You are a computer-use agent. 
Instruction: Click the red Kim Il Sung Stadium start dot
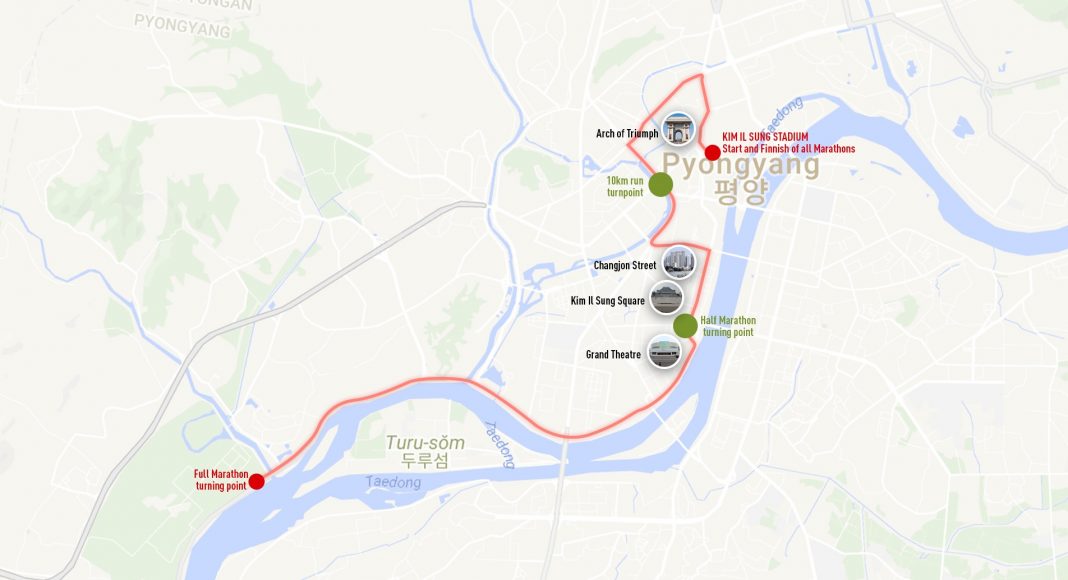tap(712, 152)
